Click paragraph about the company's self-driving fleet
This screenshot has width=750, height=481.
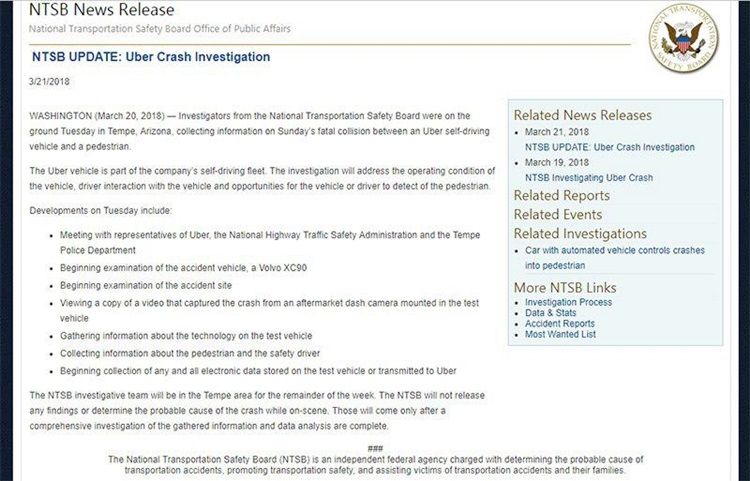(262, 178)
